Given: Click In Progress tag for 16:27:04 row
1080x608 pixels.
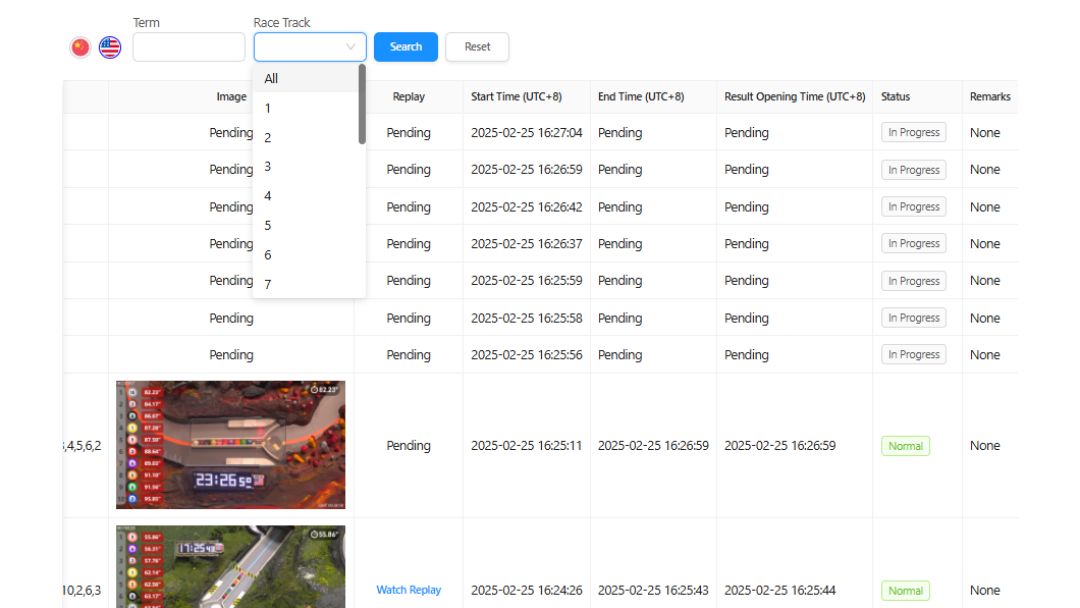Looking at the screenshot, I should pos(914,132).
